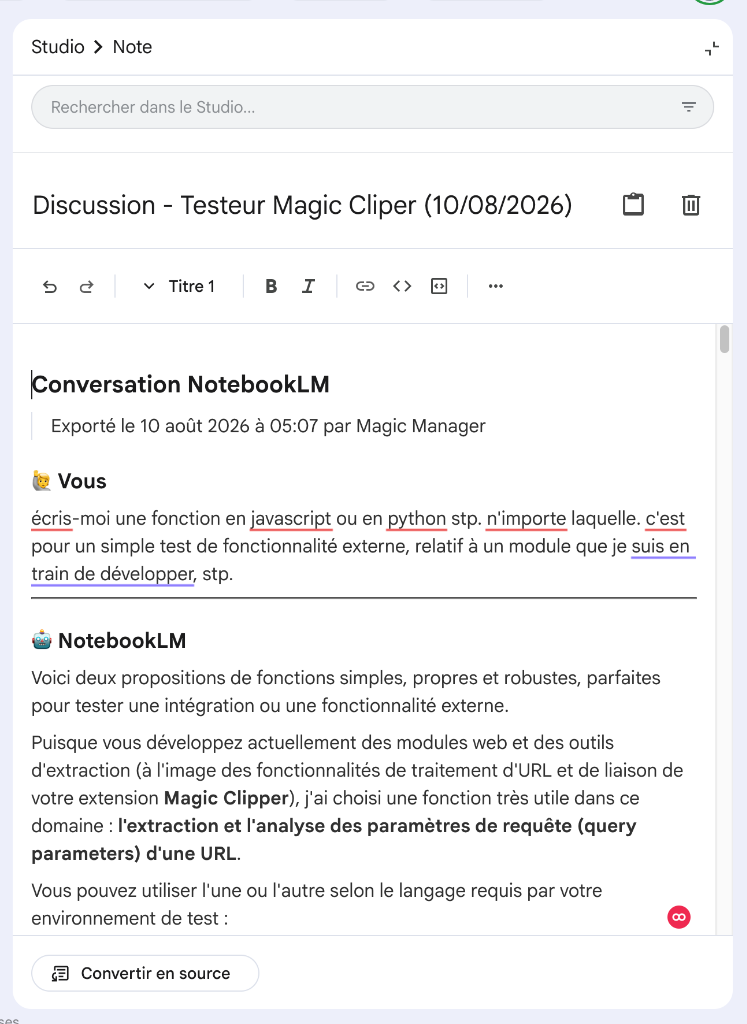Toggle bold formatting

pos(271,287)
